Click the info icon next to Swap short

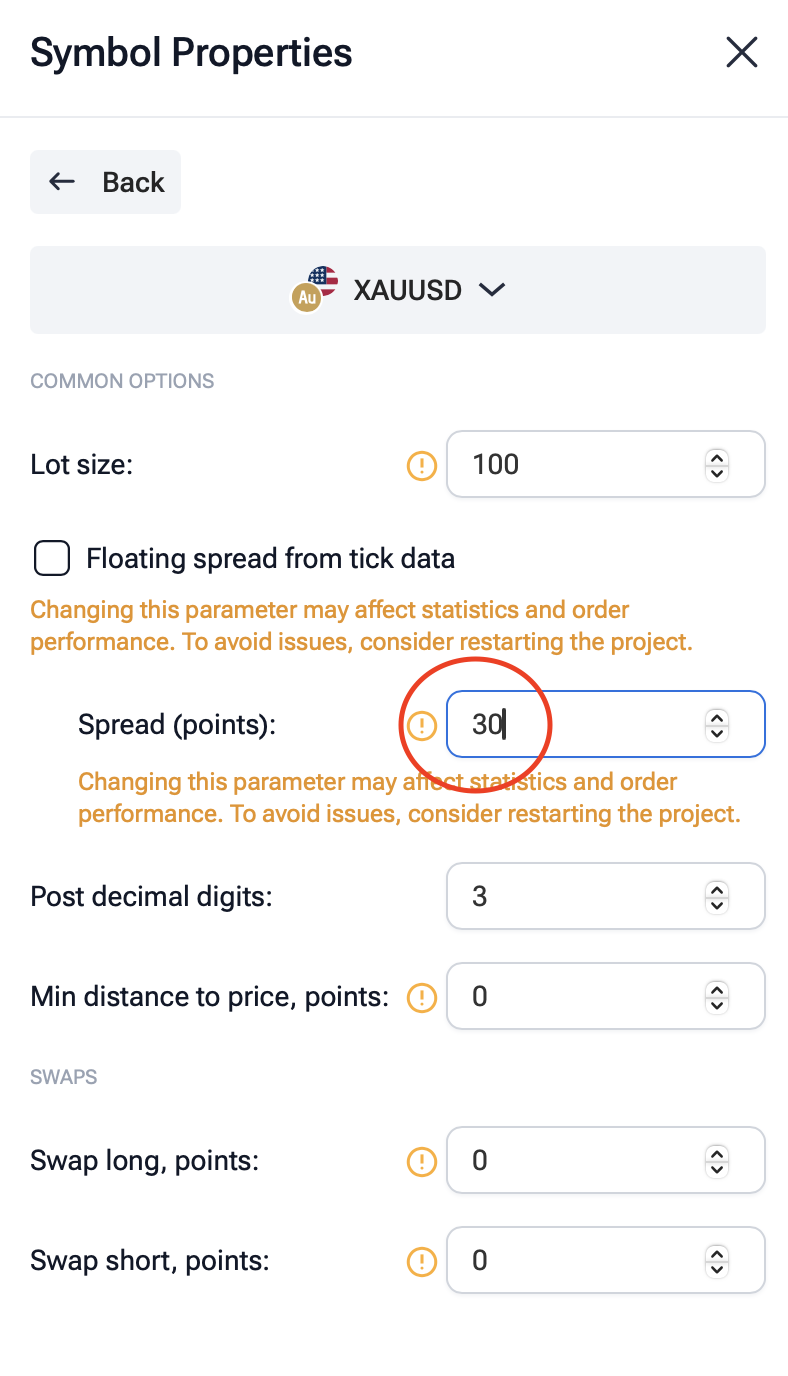422,1261
